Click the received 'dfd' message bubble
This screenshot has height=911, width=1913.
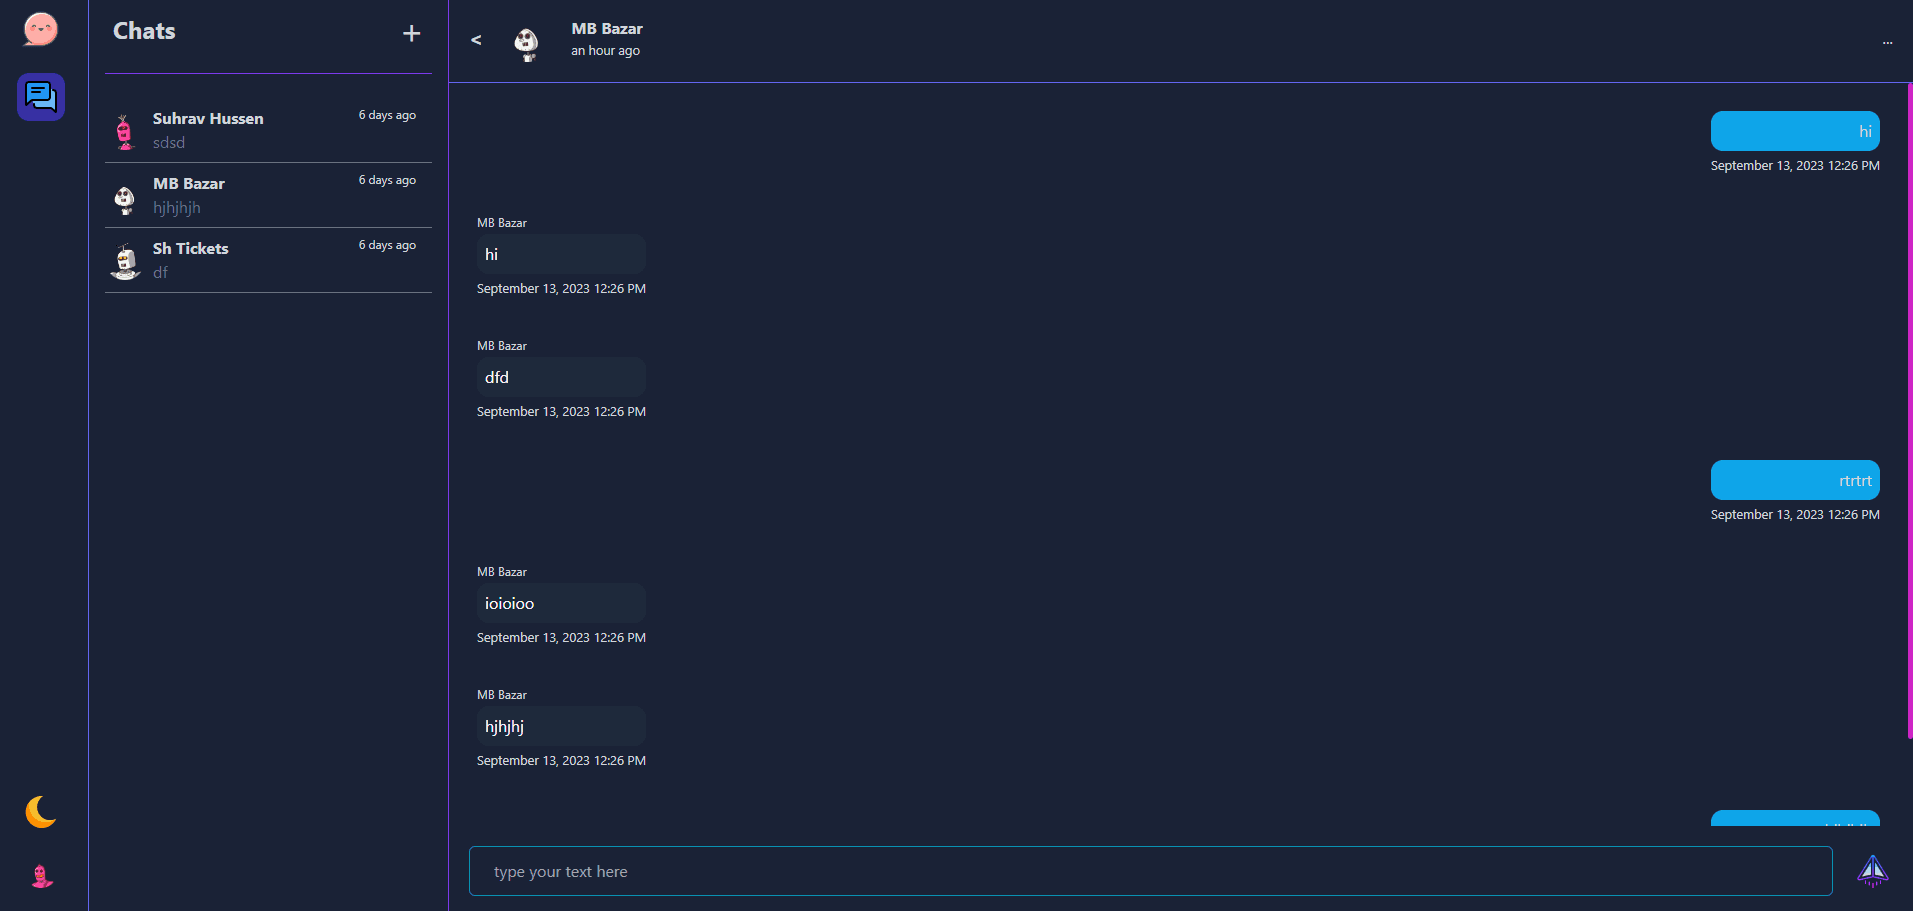tap(560, 377)
